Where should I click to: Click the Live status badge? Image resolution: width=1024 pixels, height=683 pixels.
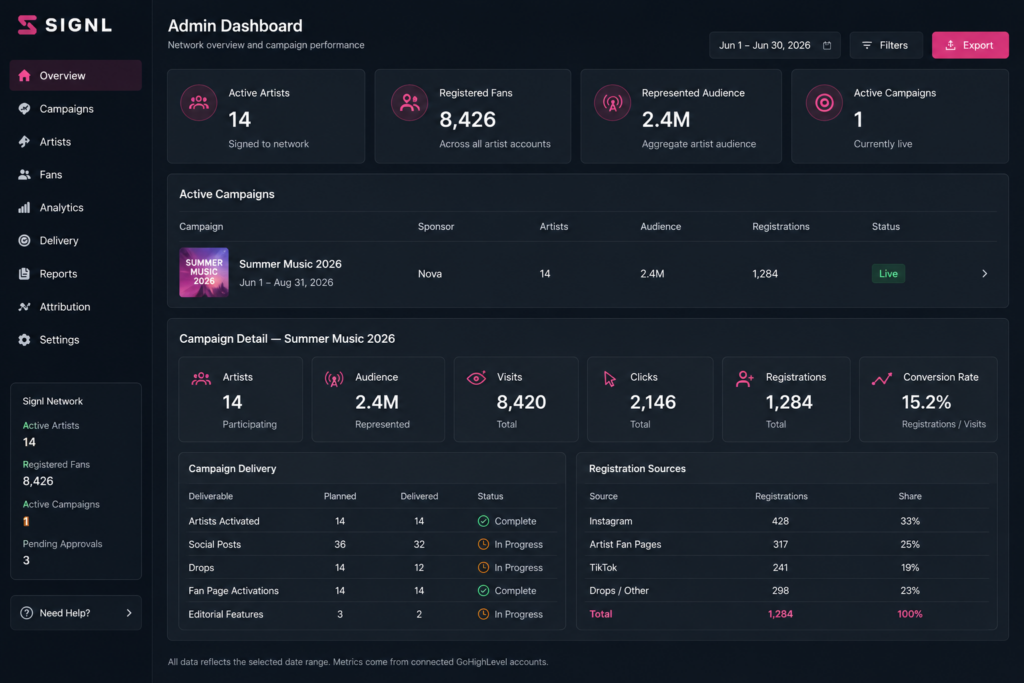pos(888,274)
